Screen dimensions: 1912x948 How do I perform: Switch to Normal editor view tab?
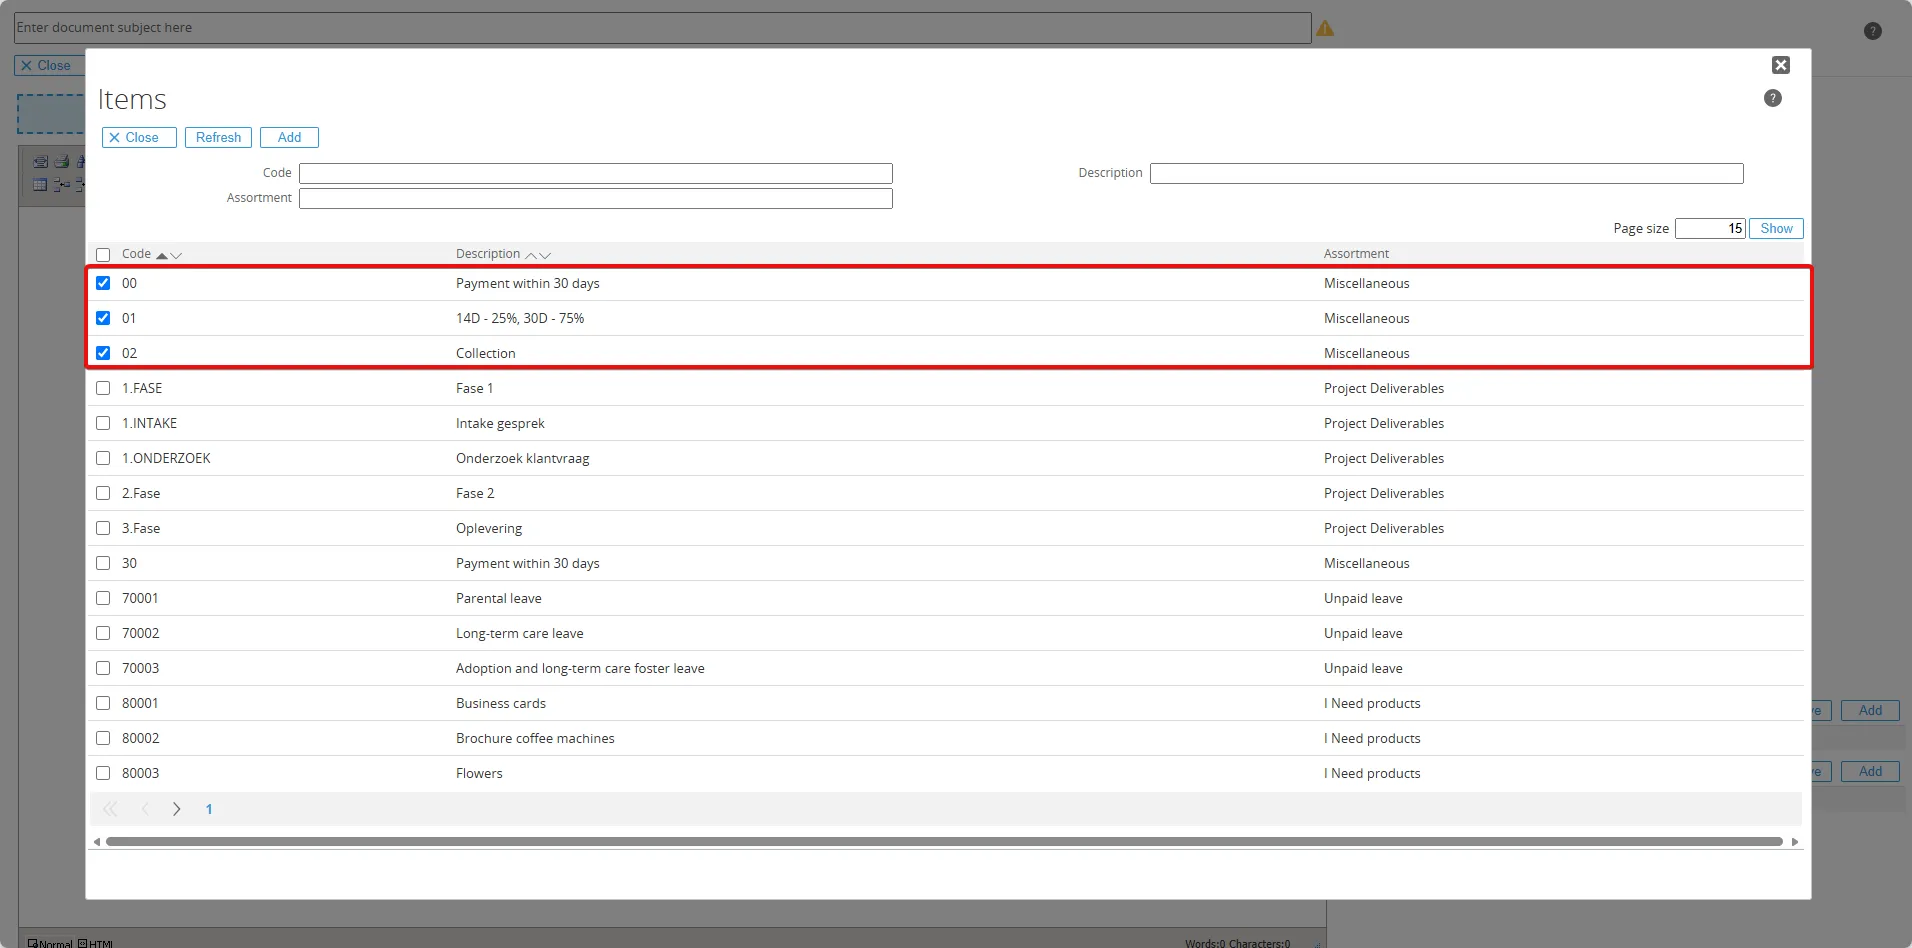pyautogui.click(x=50, y=943)
